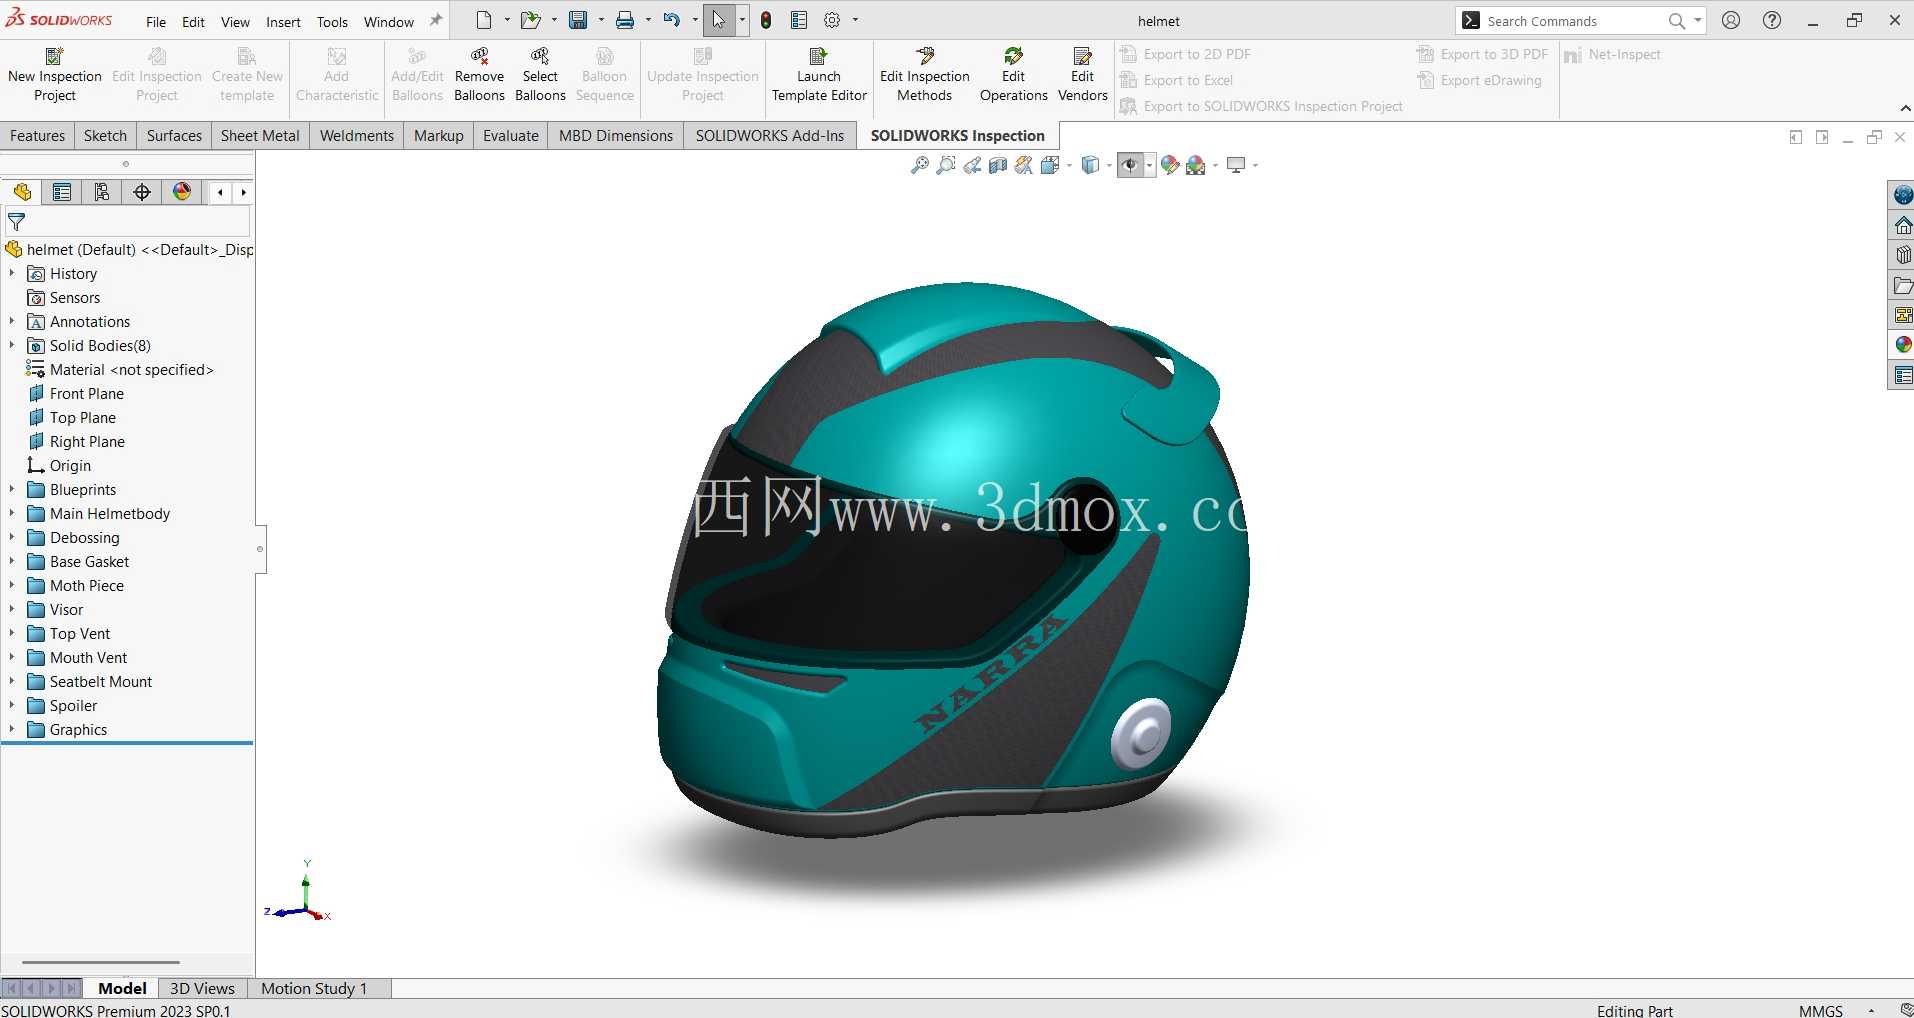Click the Open file icon
Image resolution: width=1914 pixels, height=1018 pixels.
pyautogui.click(x=530, y=20)
